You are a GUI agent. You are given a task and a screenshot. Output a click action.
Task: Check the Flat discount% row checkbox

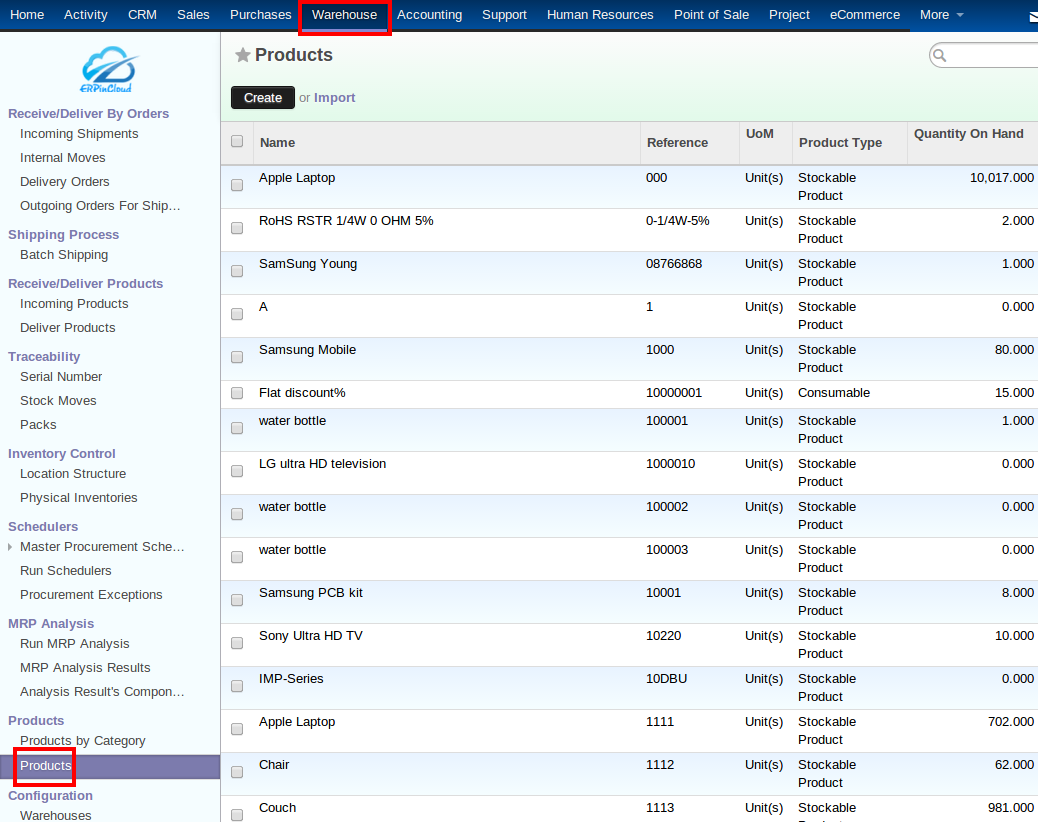(237, 393)
